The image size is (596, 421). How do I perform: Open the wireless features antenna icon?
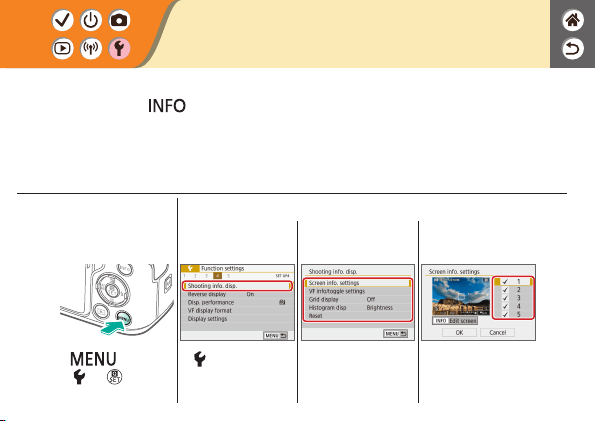pos(91,48)
